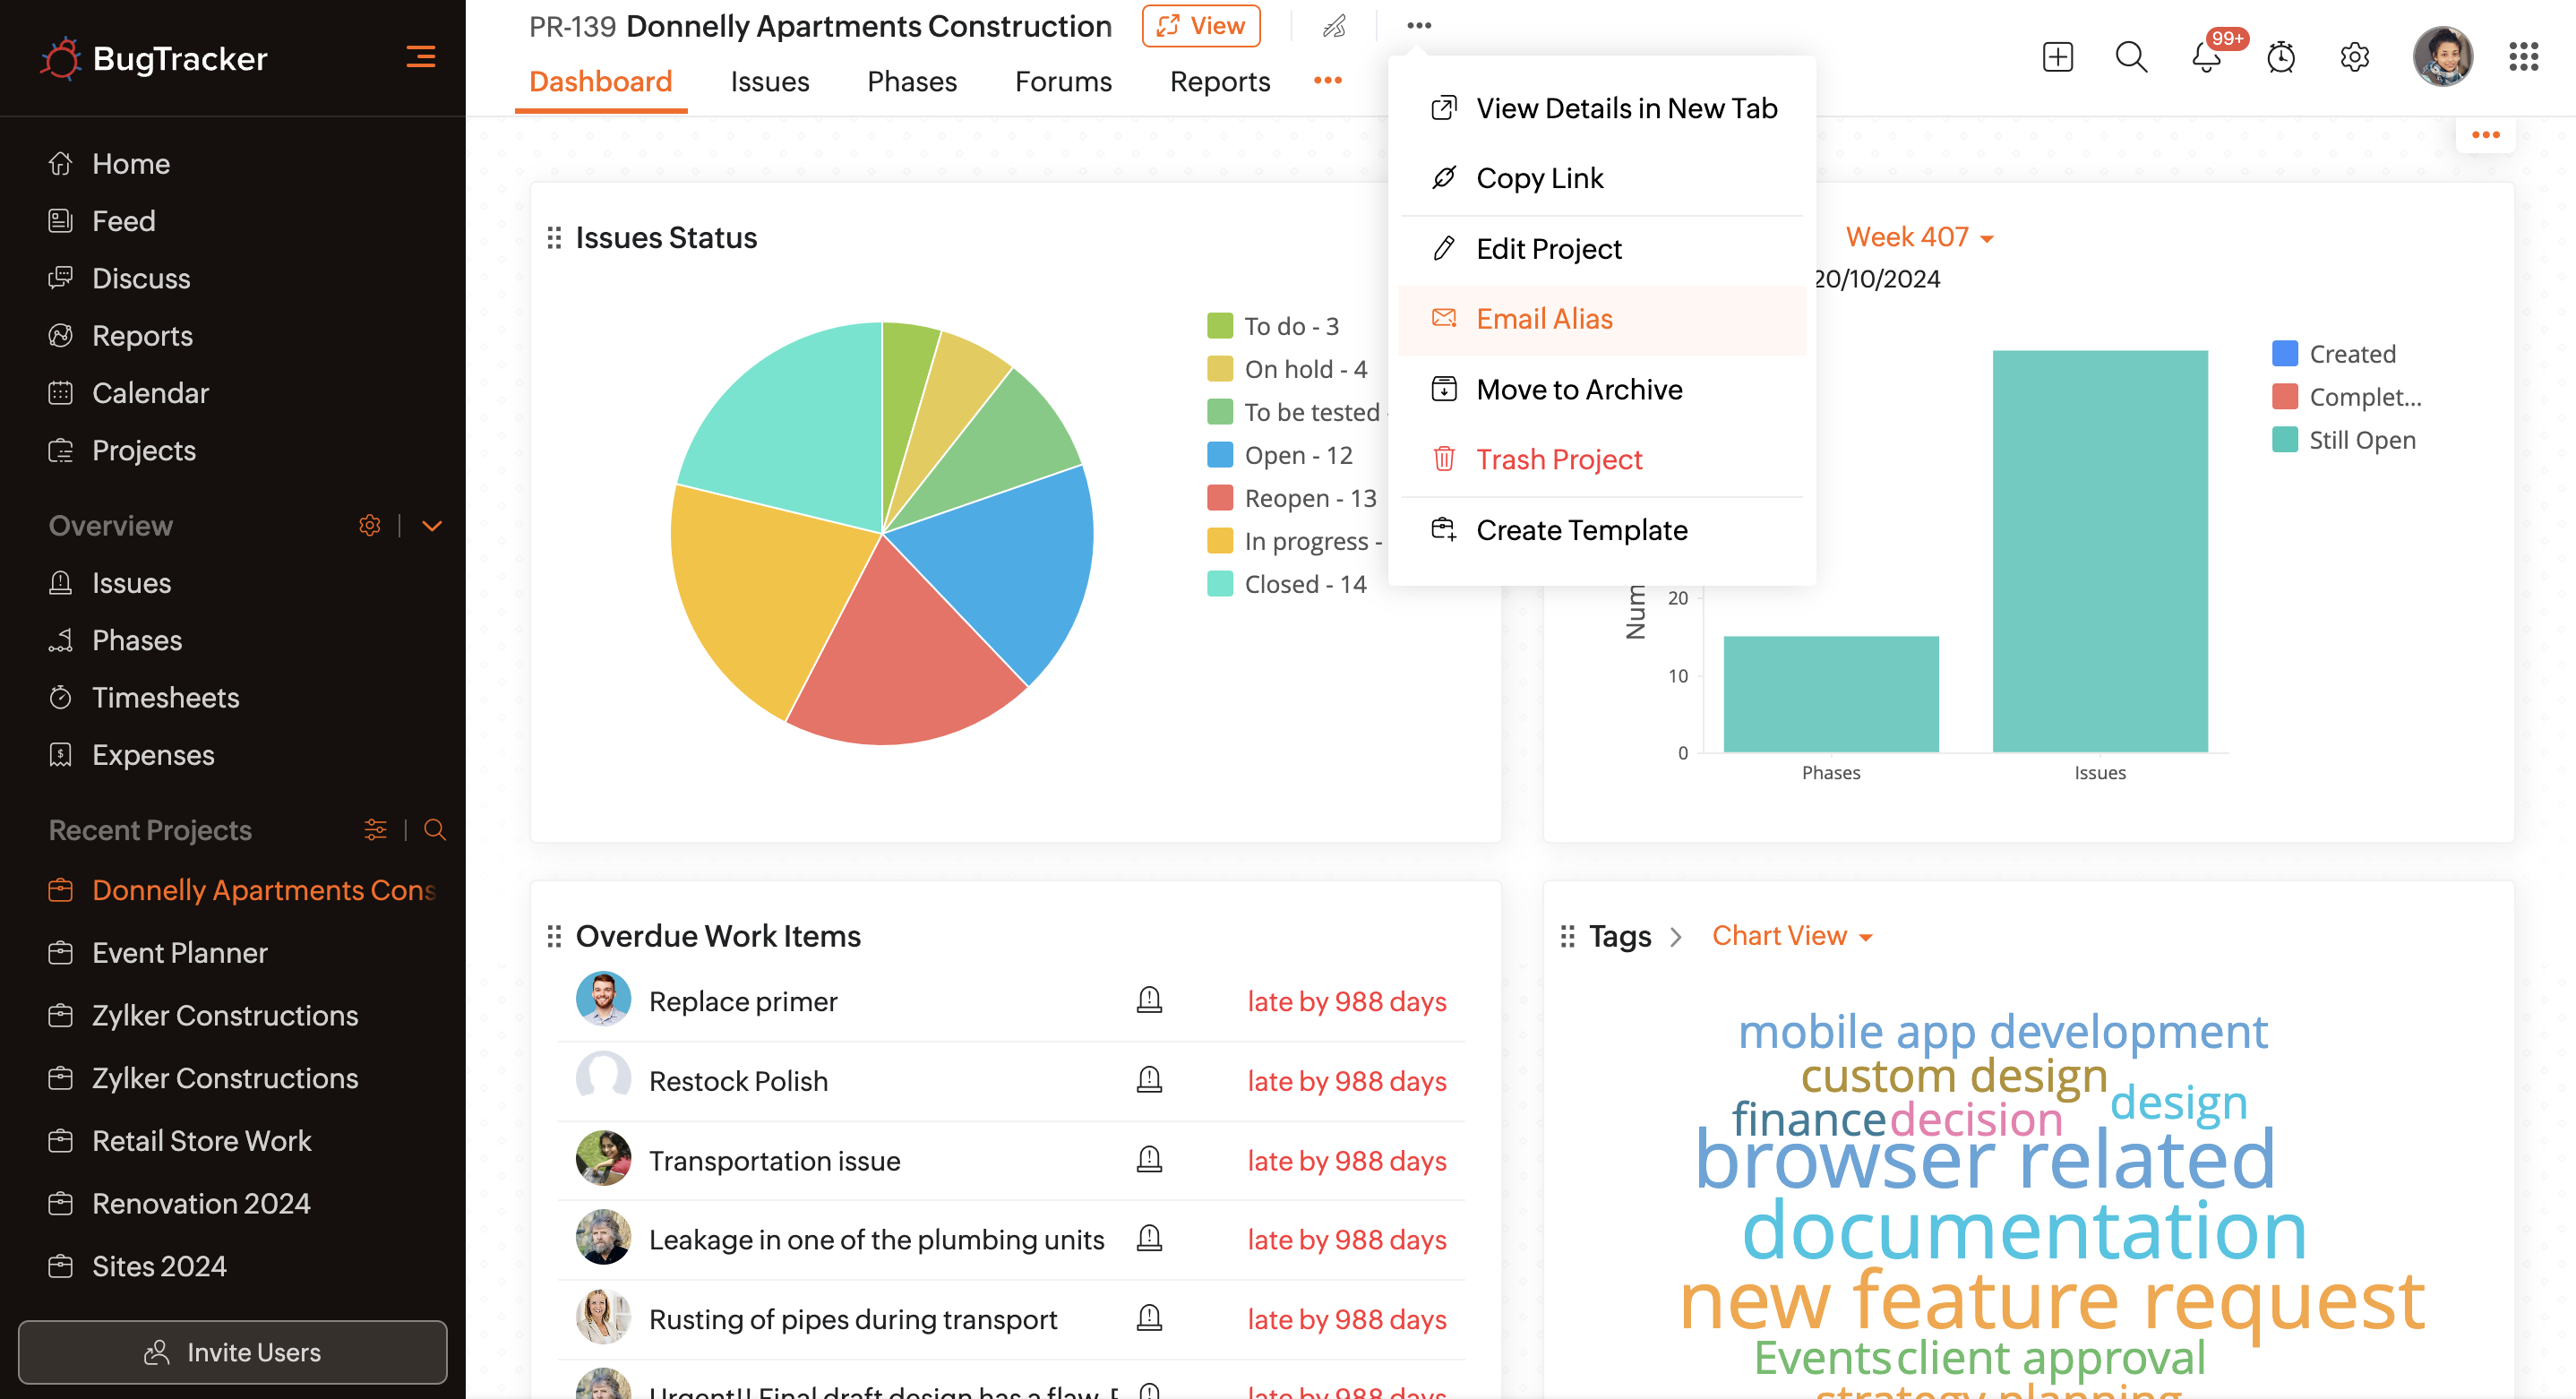Open the Chart View dropdown

(x=1791, y=936)
